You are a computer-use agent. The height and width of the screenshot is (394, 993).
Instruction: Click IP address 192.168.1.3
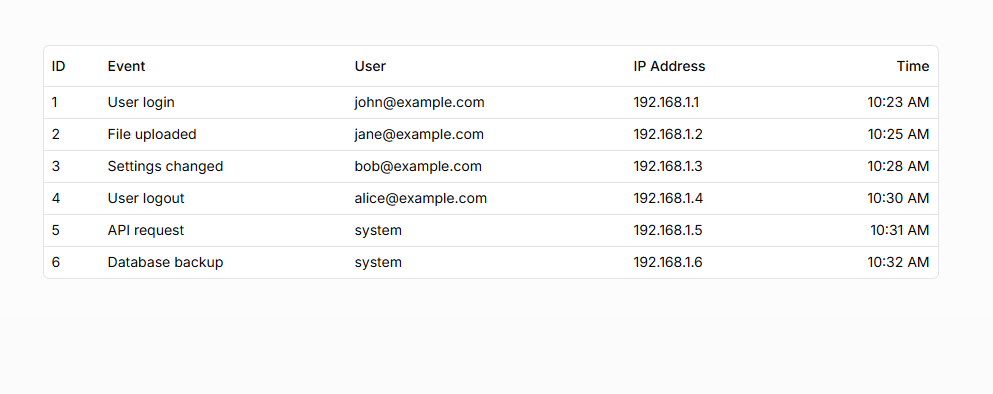pyautogui.click(x=668, y=167)
